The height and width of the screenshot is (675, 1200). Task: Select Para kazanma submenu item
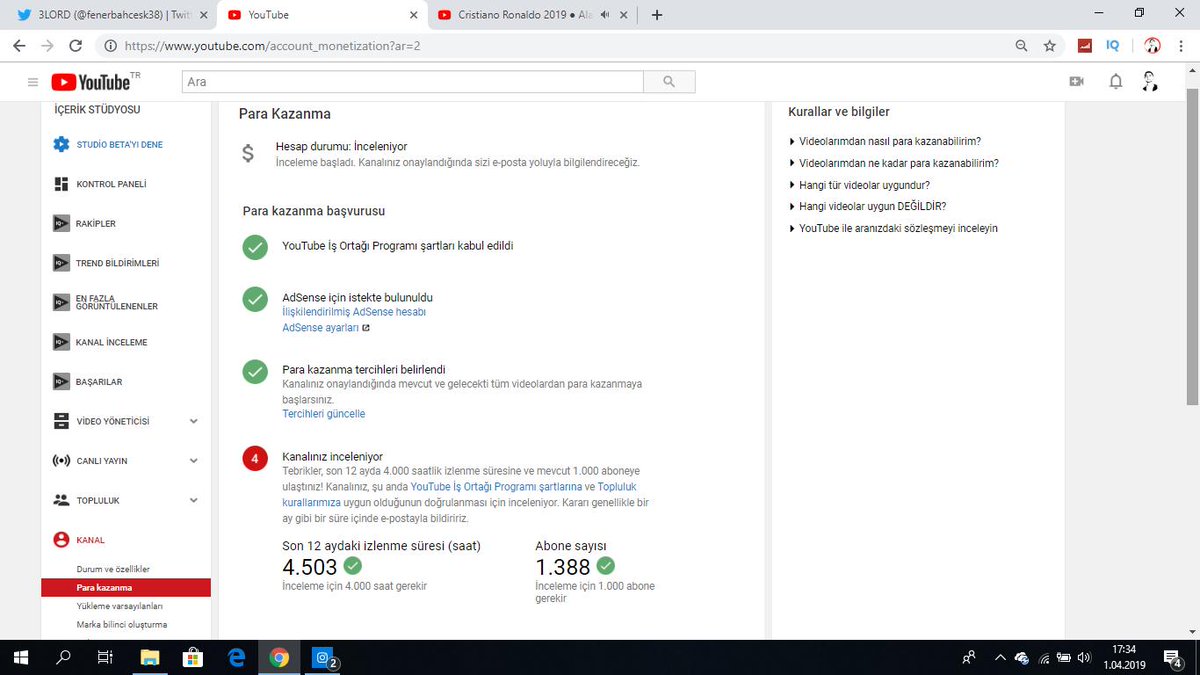[126, 587]
